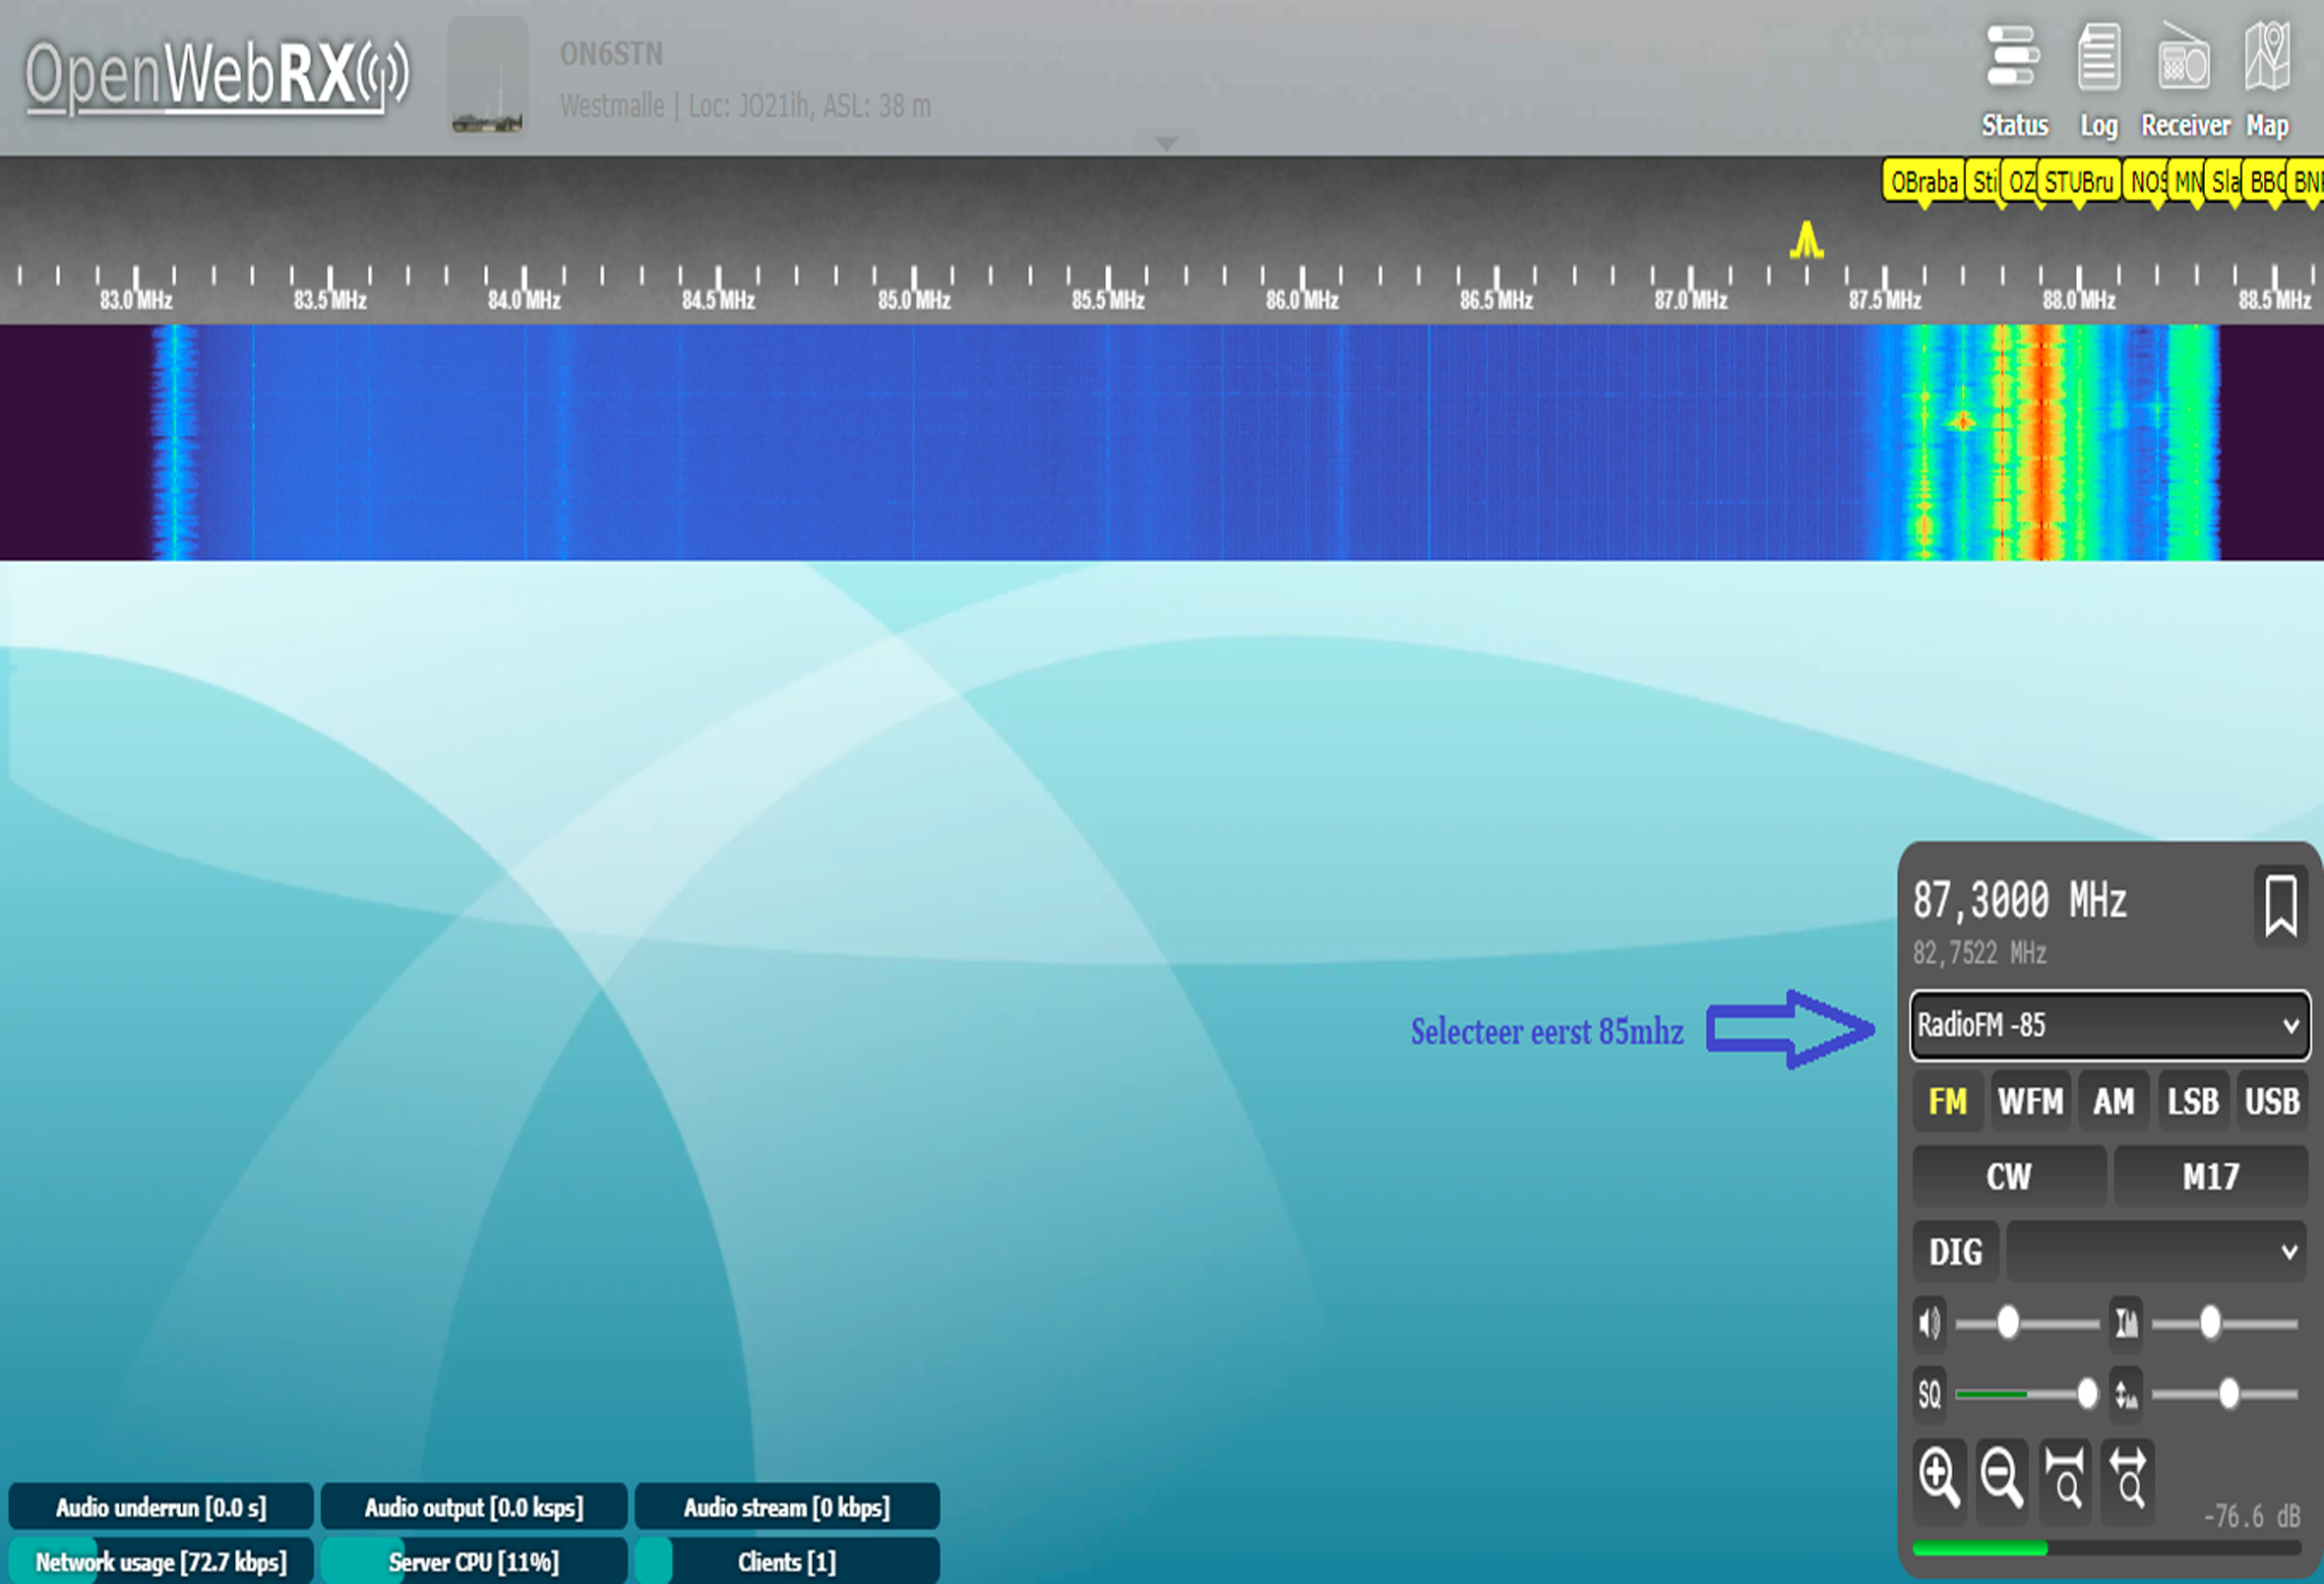Click the Audio stream status bar

pyautogui.click(x=787, y=1507)
